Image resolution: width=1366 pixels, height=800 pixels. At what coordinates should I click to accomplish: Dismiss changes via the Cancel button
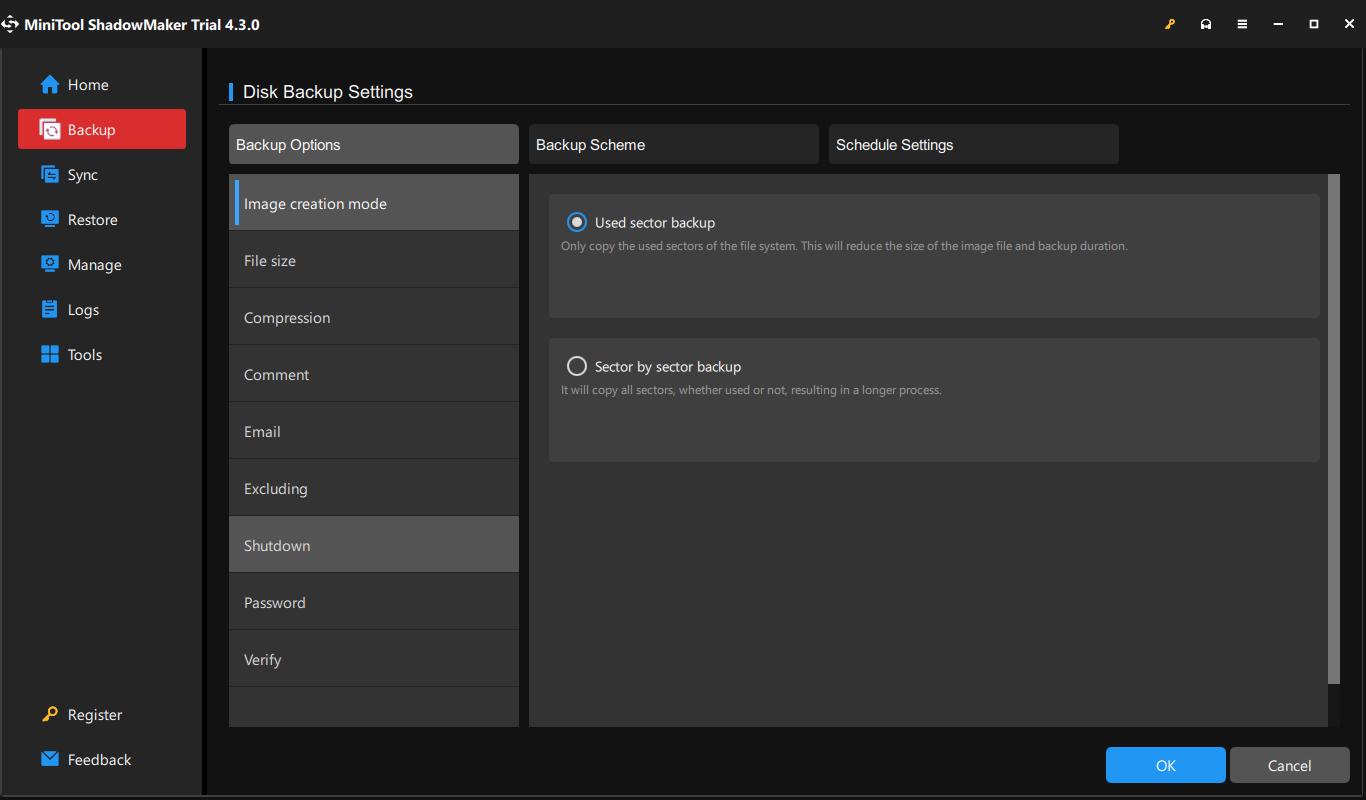(1289, 764)
